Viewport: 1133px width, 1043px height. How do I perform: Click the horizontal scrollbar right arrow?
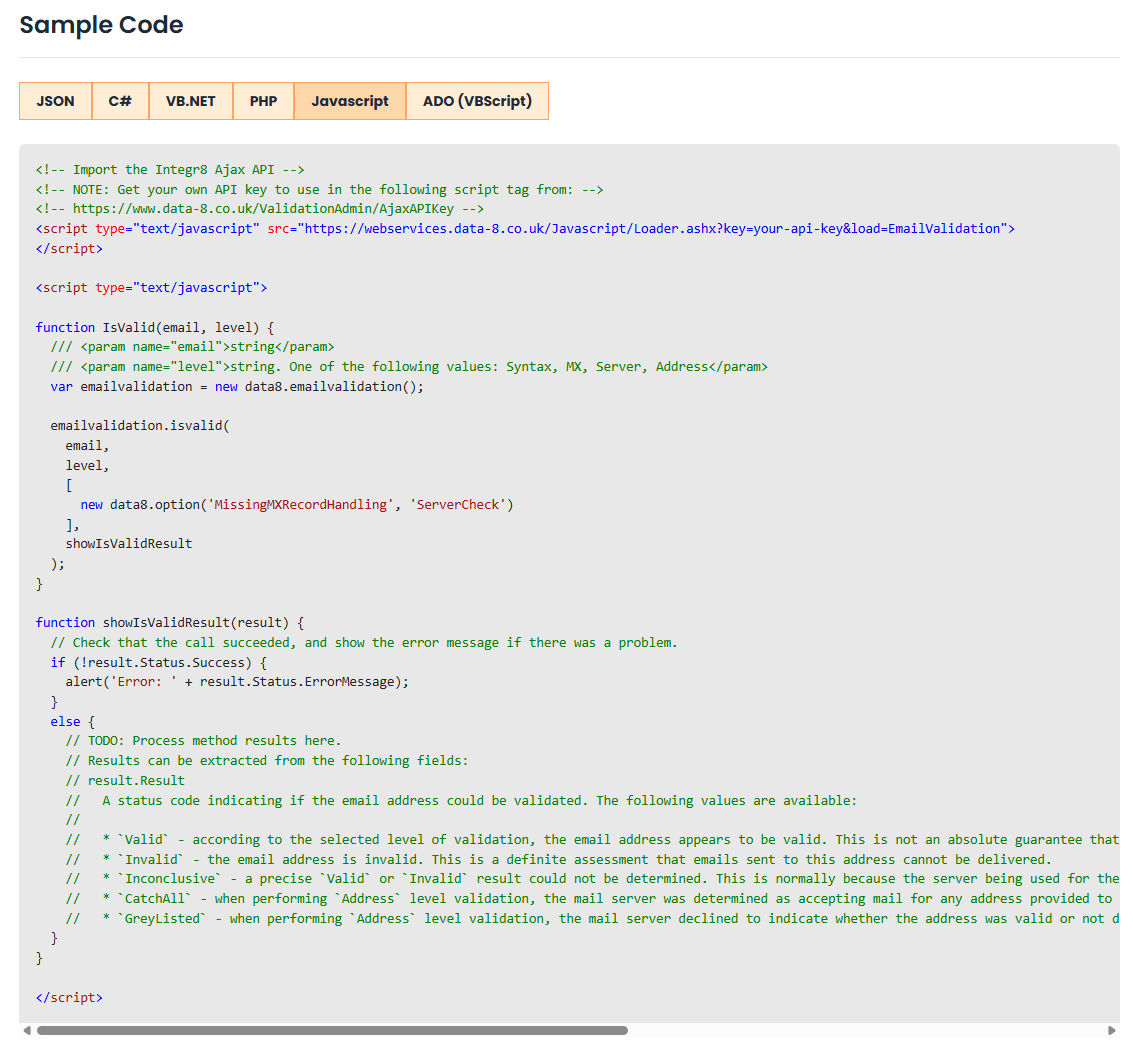point(1111,1030)
